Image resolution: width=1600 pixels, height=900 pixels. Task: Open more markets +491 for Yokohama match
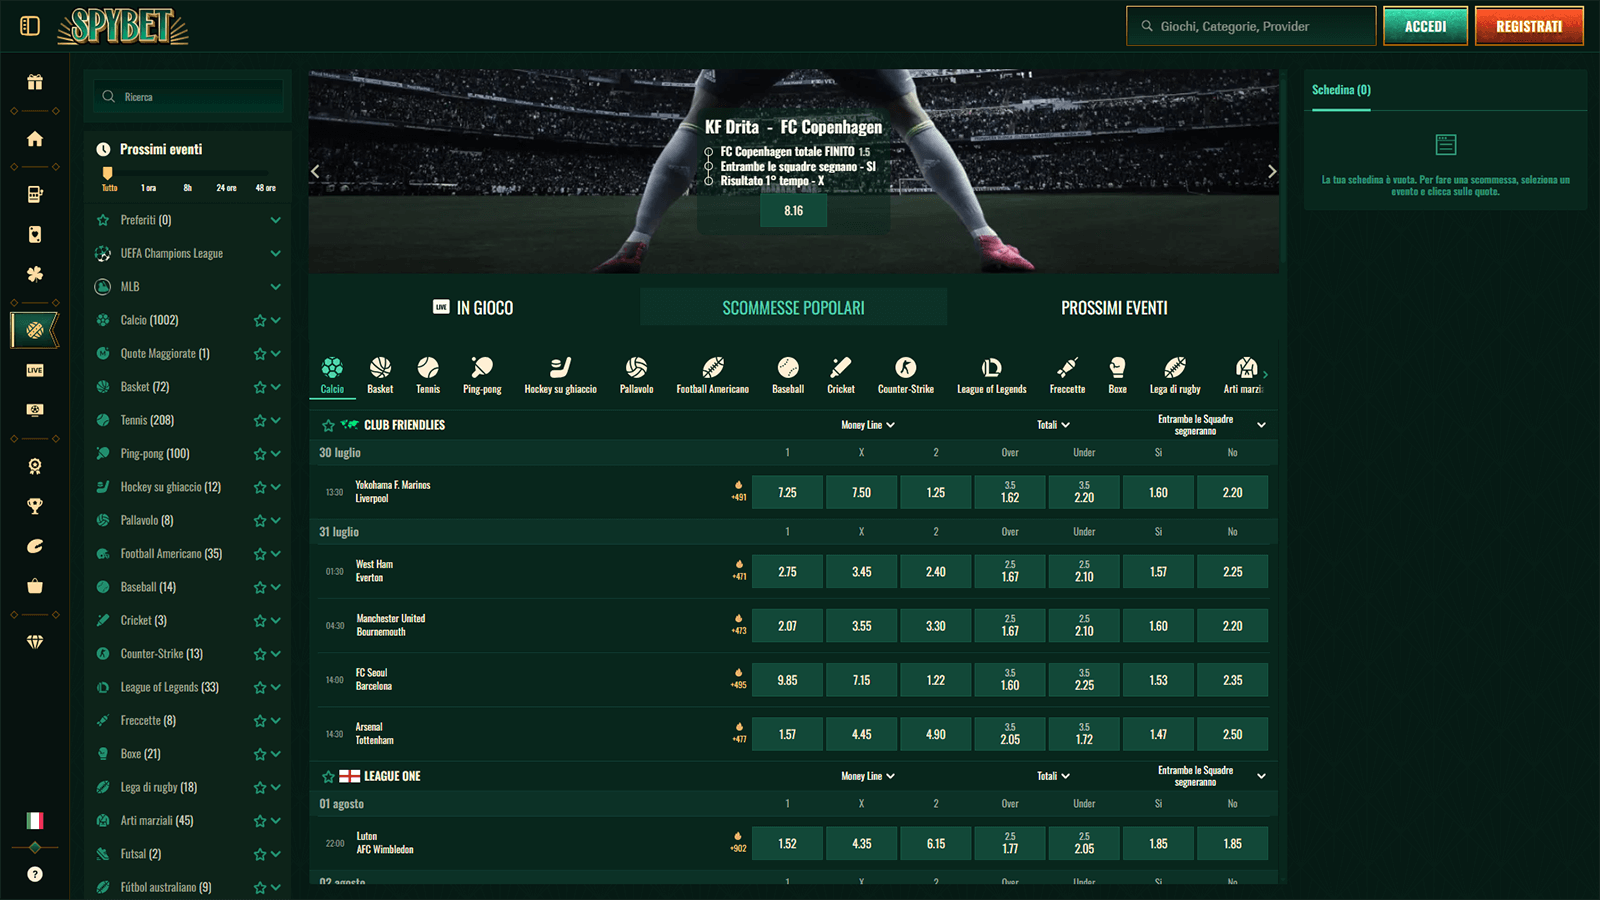coord(739,491)
